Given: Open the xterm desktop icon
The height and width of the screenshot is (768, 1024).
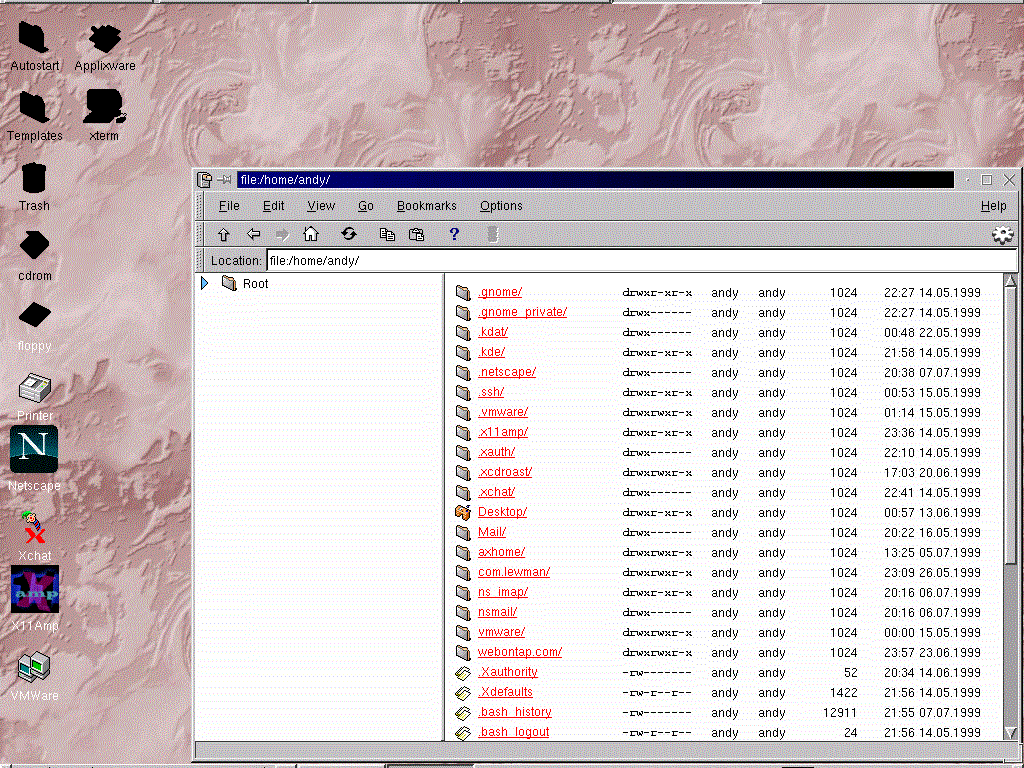Looking at the screenshot, I should pos(103,108).
